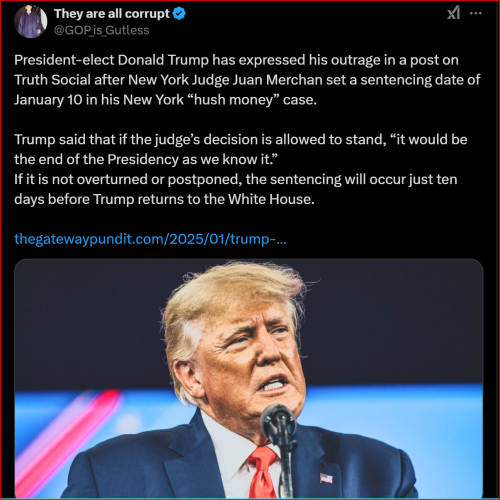Click the sentence starting If it is not overturned
The image size is (500, 500).
tap(236, 189)
